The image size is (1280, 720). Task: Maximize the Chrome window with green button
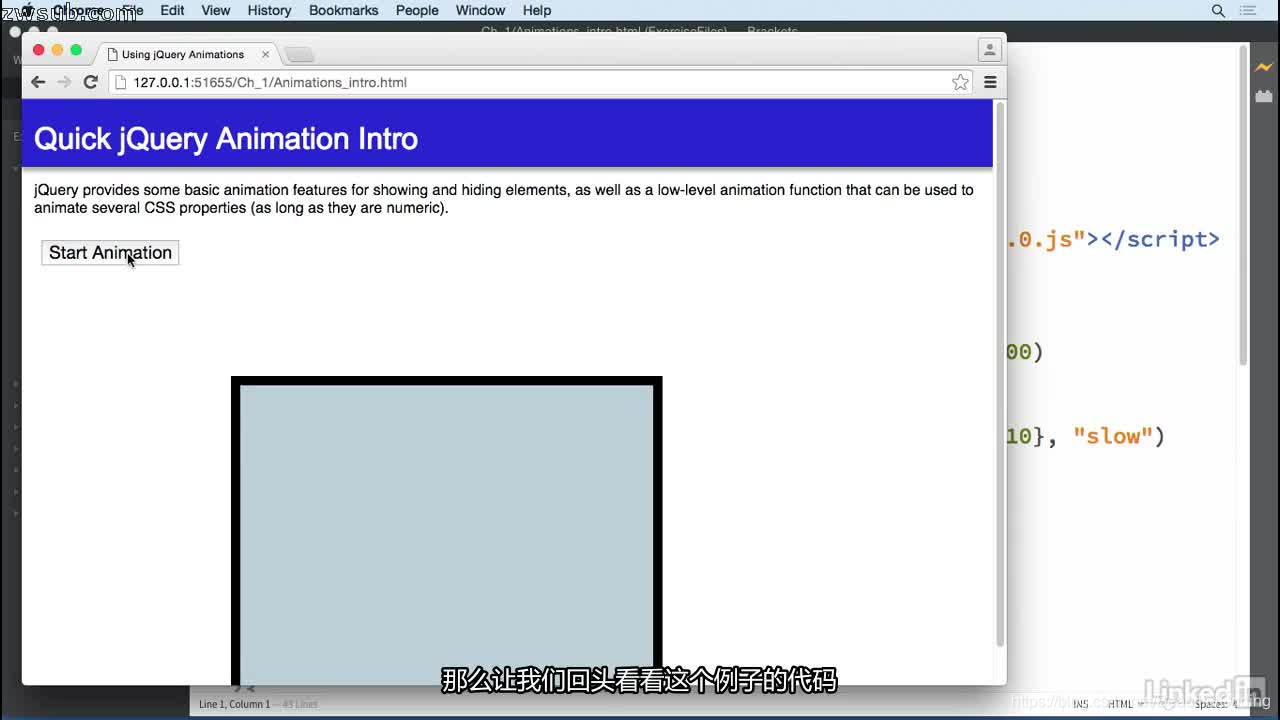tap(76, 50)
